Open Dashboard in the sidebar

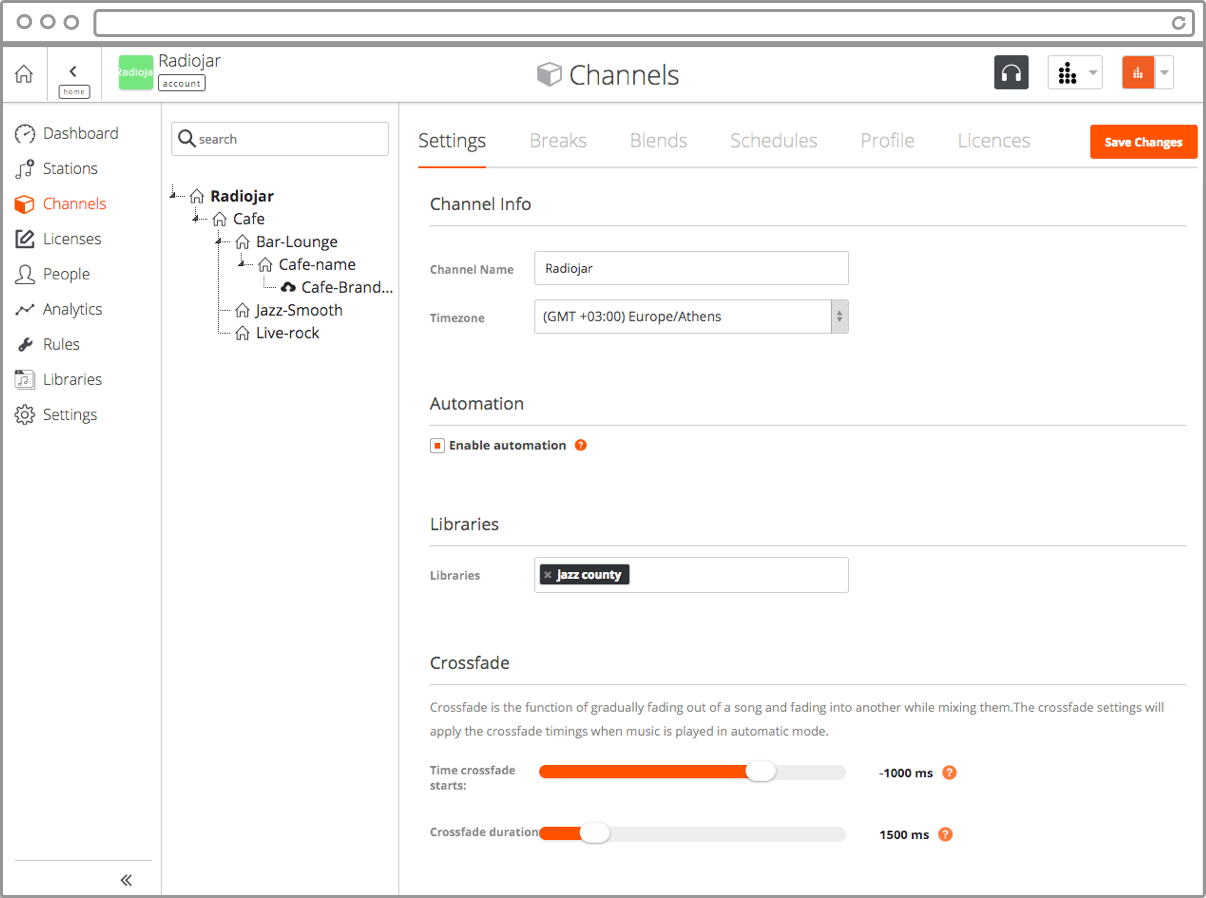[x=80, y=133]
